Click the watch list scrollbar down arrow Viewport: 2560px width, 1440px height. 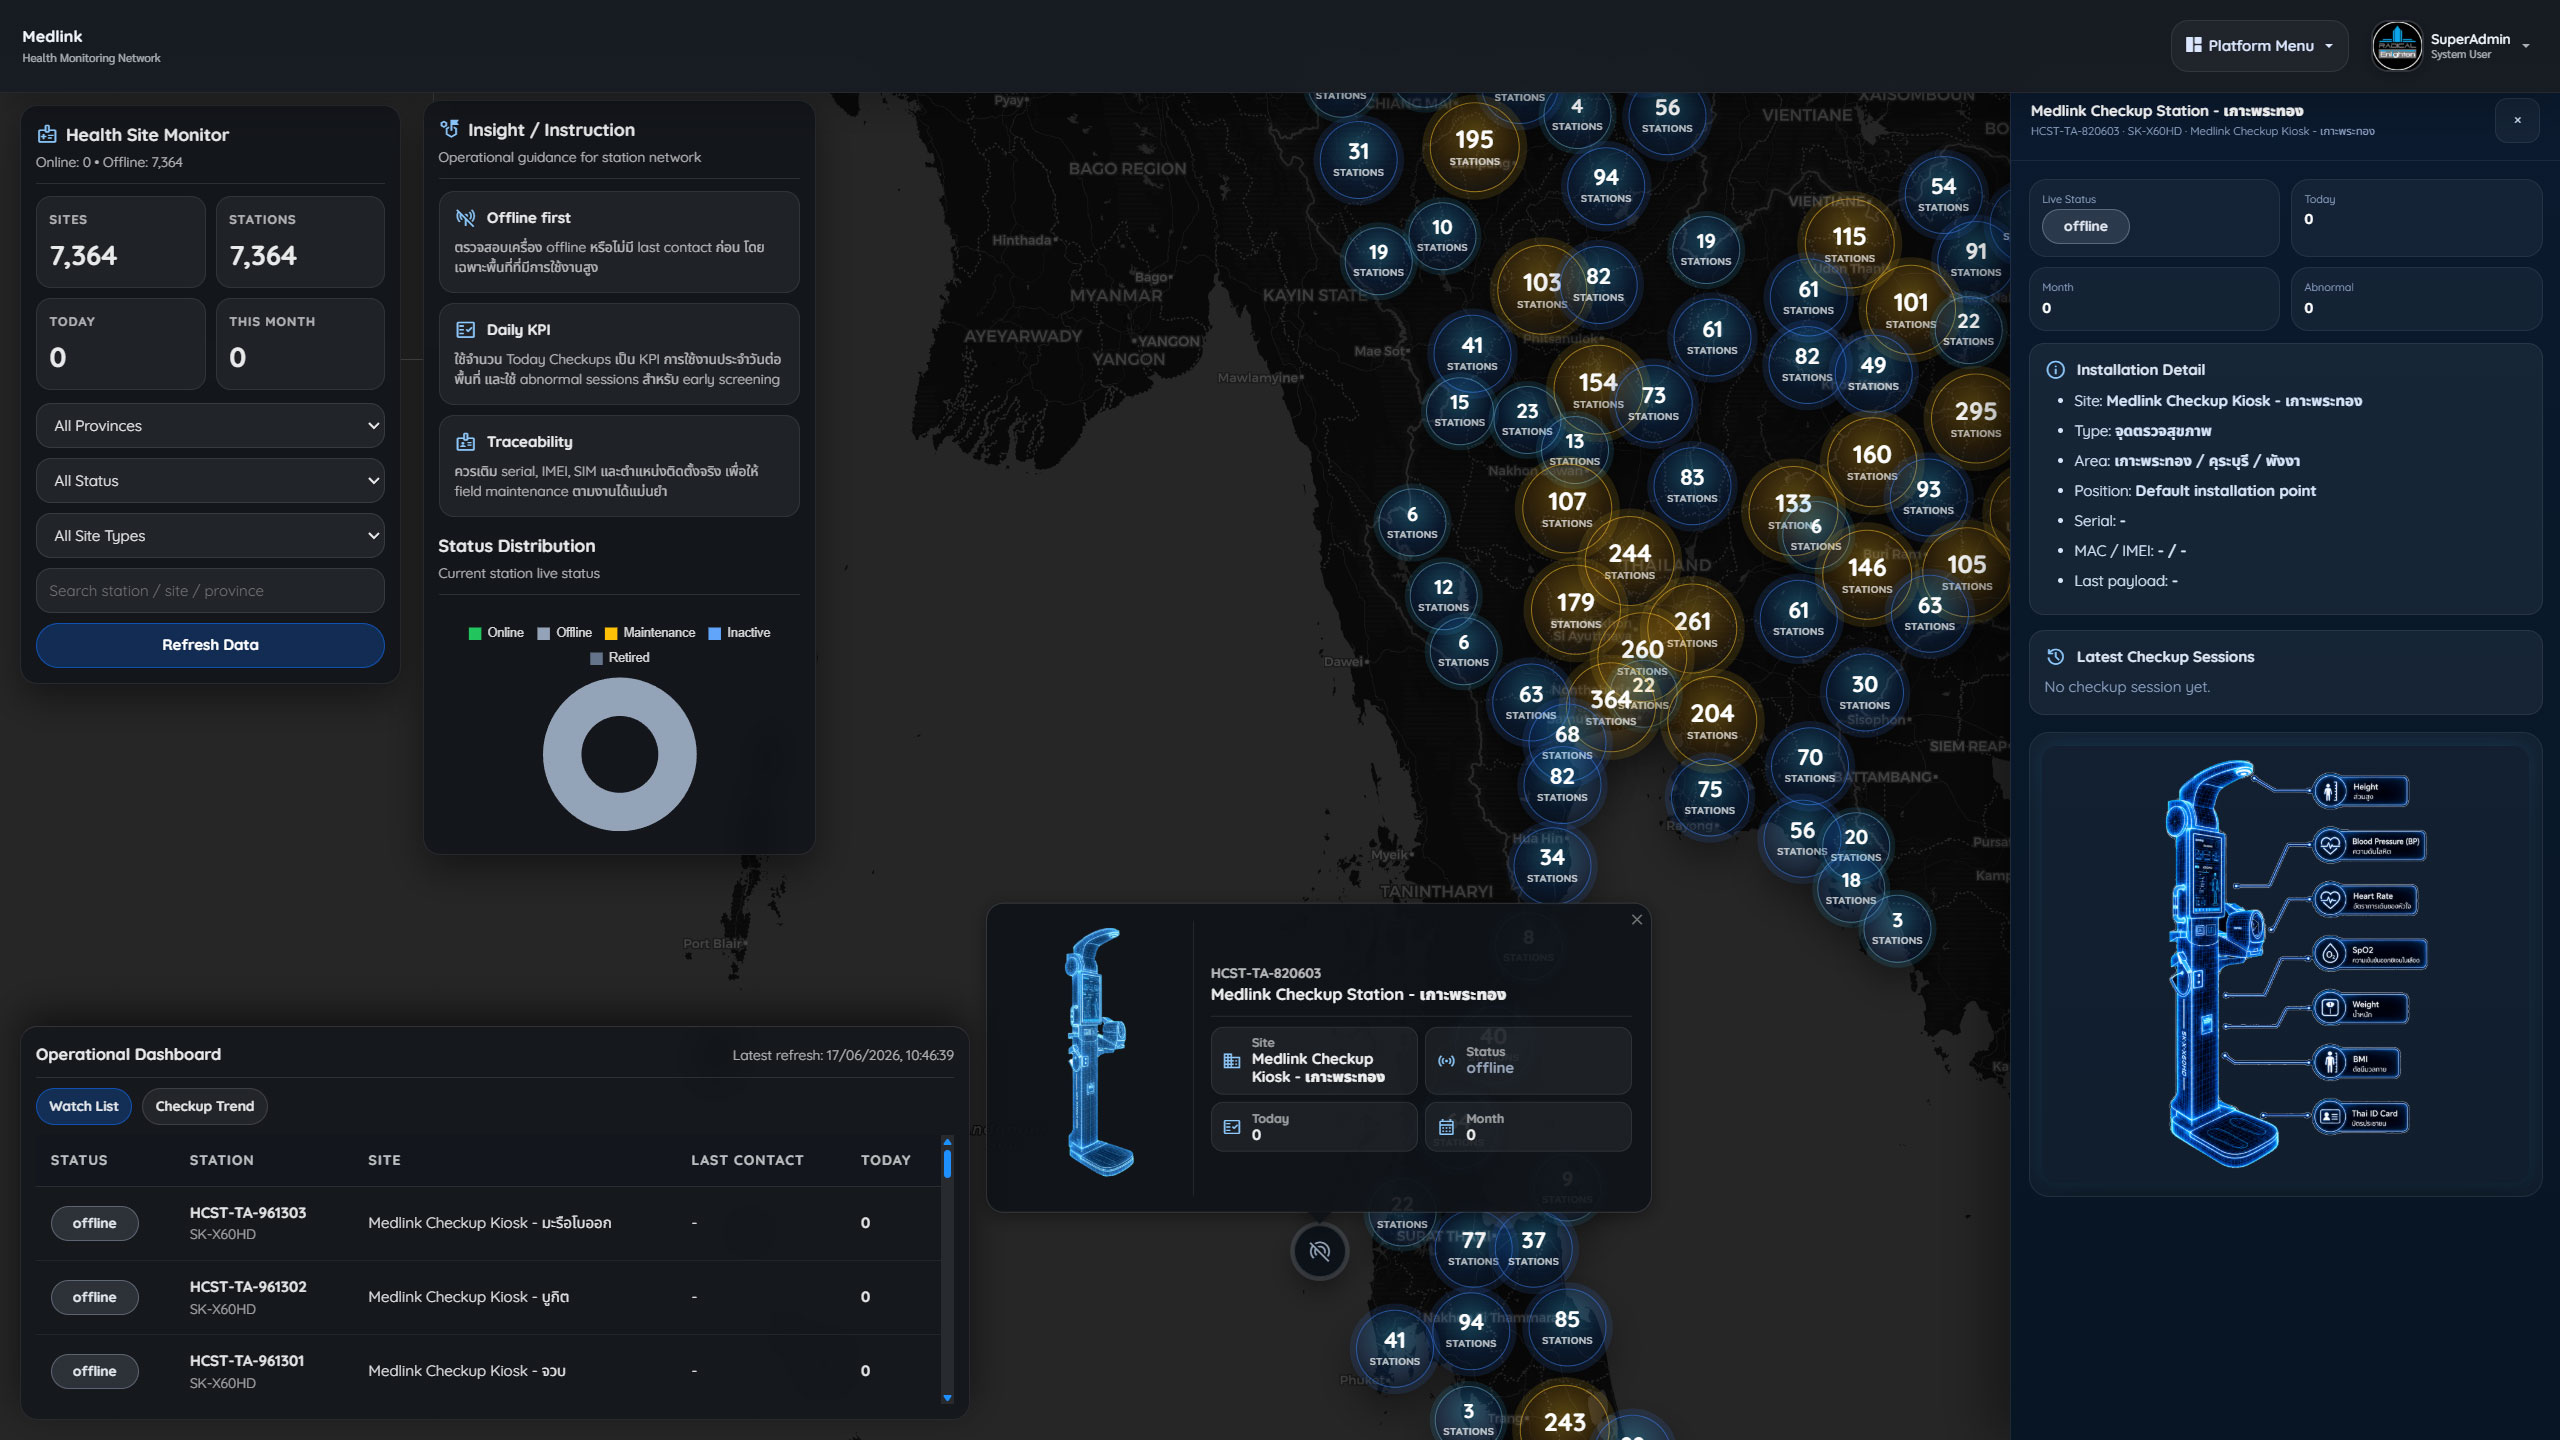(x=947, y=1398)
